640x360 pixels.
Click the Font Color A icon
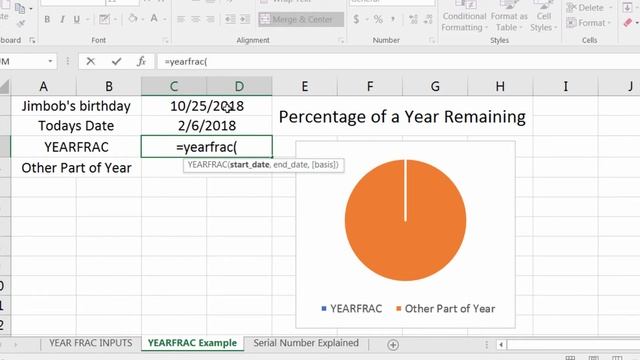(154, 19)
